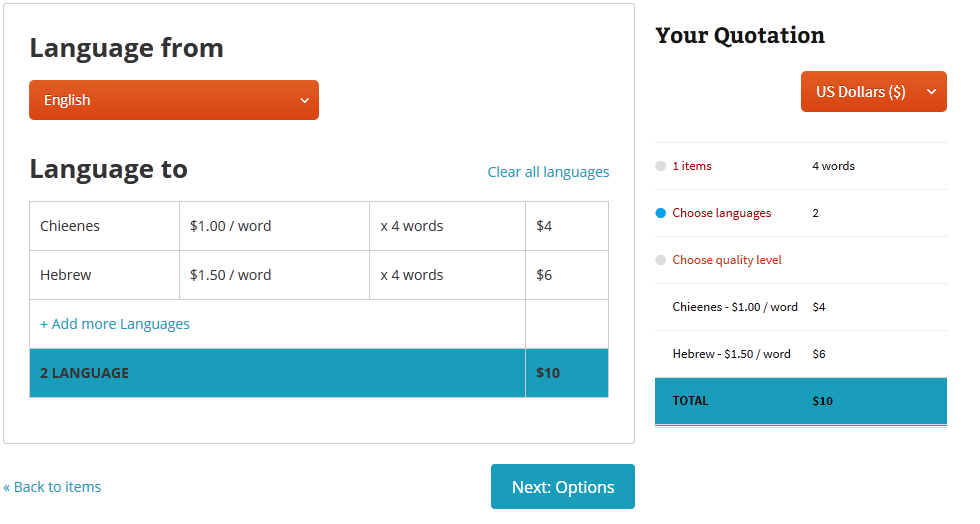Click the Hebrew language row cell
The height and width of the screenshot is (524, 980).
point(104,275)
